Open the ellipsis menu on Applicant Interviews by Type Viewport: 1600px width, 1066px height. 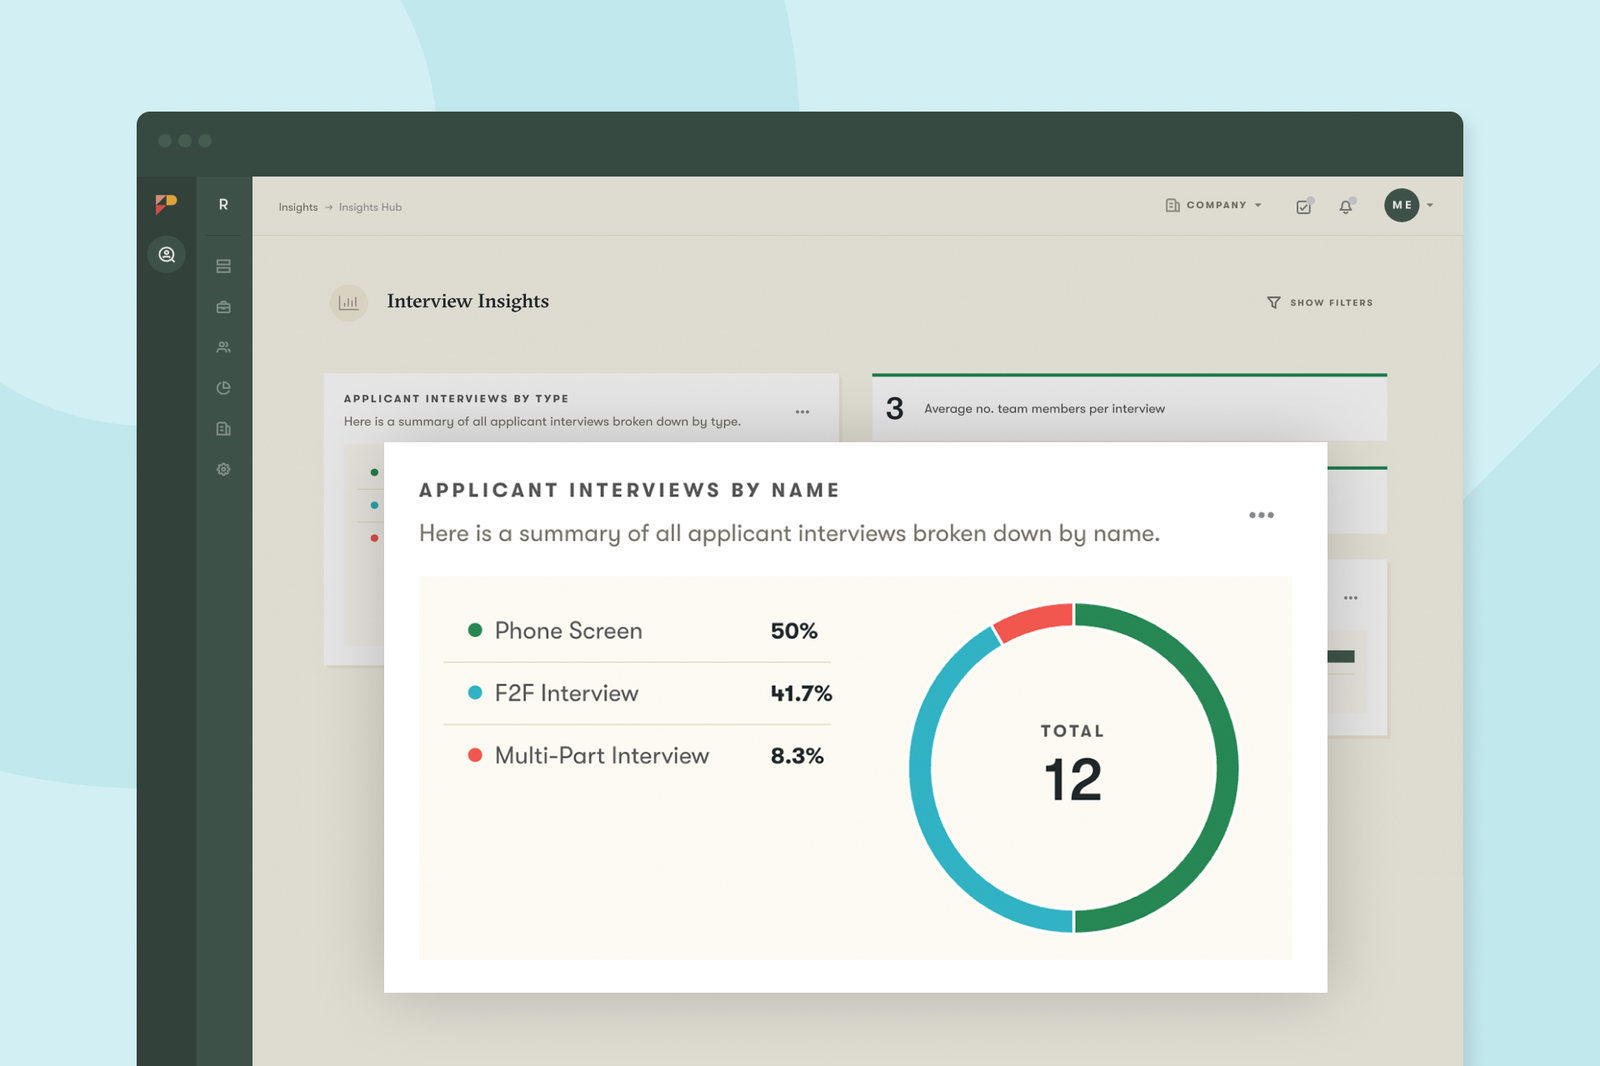coord(802,411)
